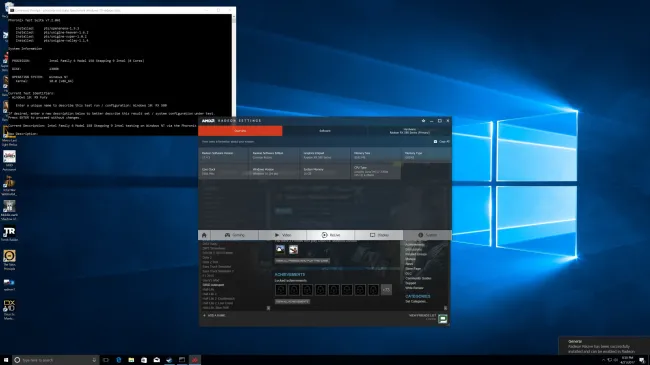This screenshot has width=650, height=365.
Task: Switch to Radeon Settings from the taskbar
Action: tap(195, 360)
